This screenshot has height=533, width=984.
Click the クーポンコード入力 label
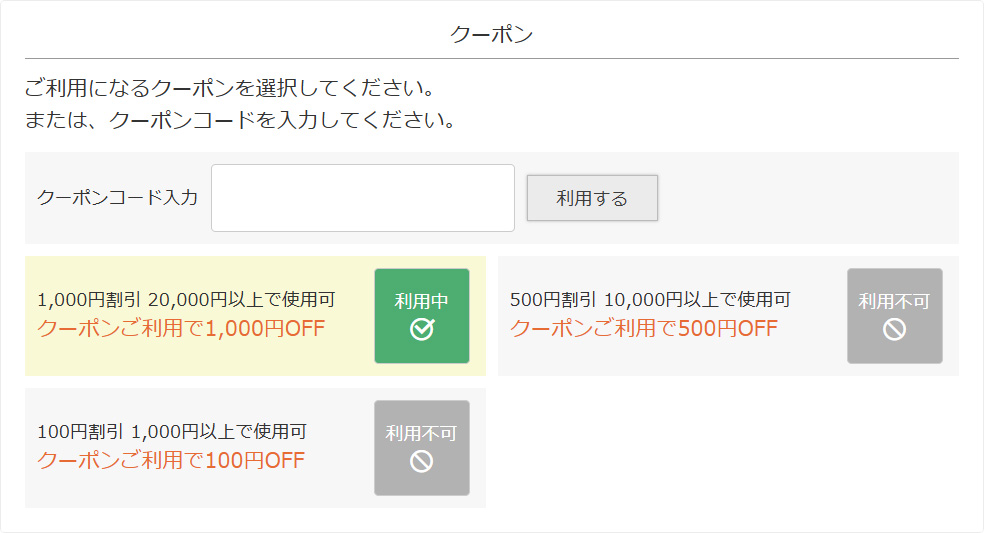[x=117, y=198]
